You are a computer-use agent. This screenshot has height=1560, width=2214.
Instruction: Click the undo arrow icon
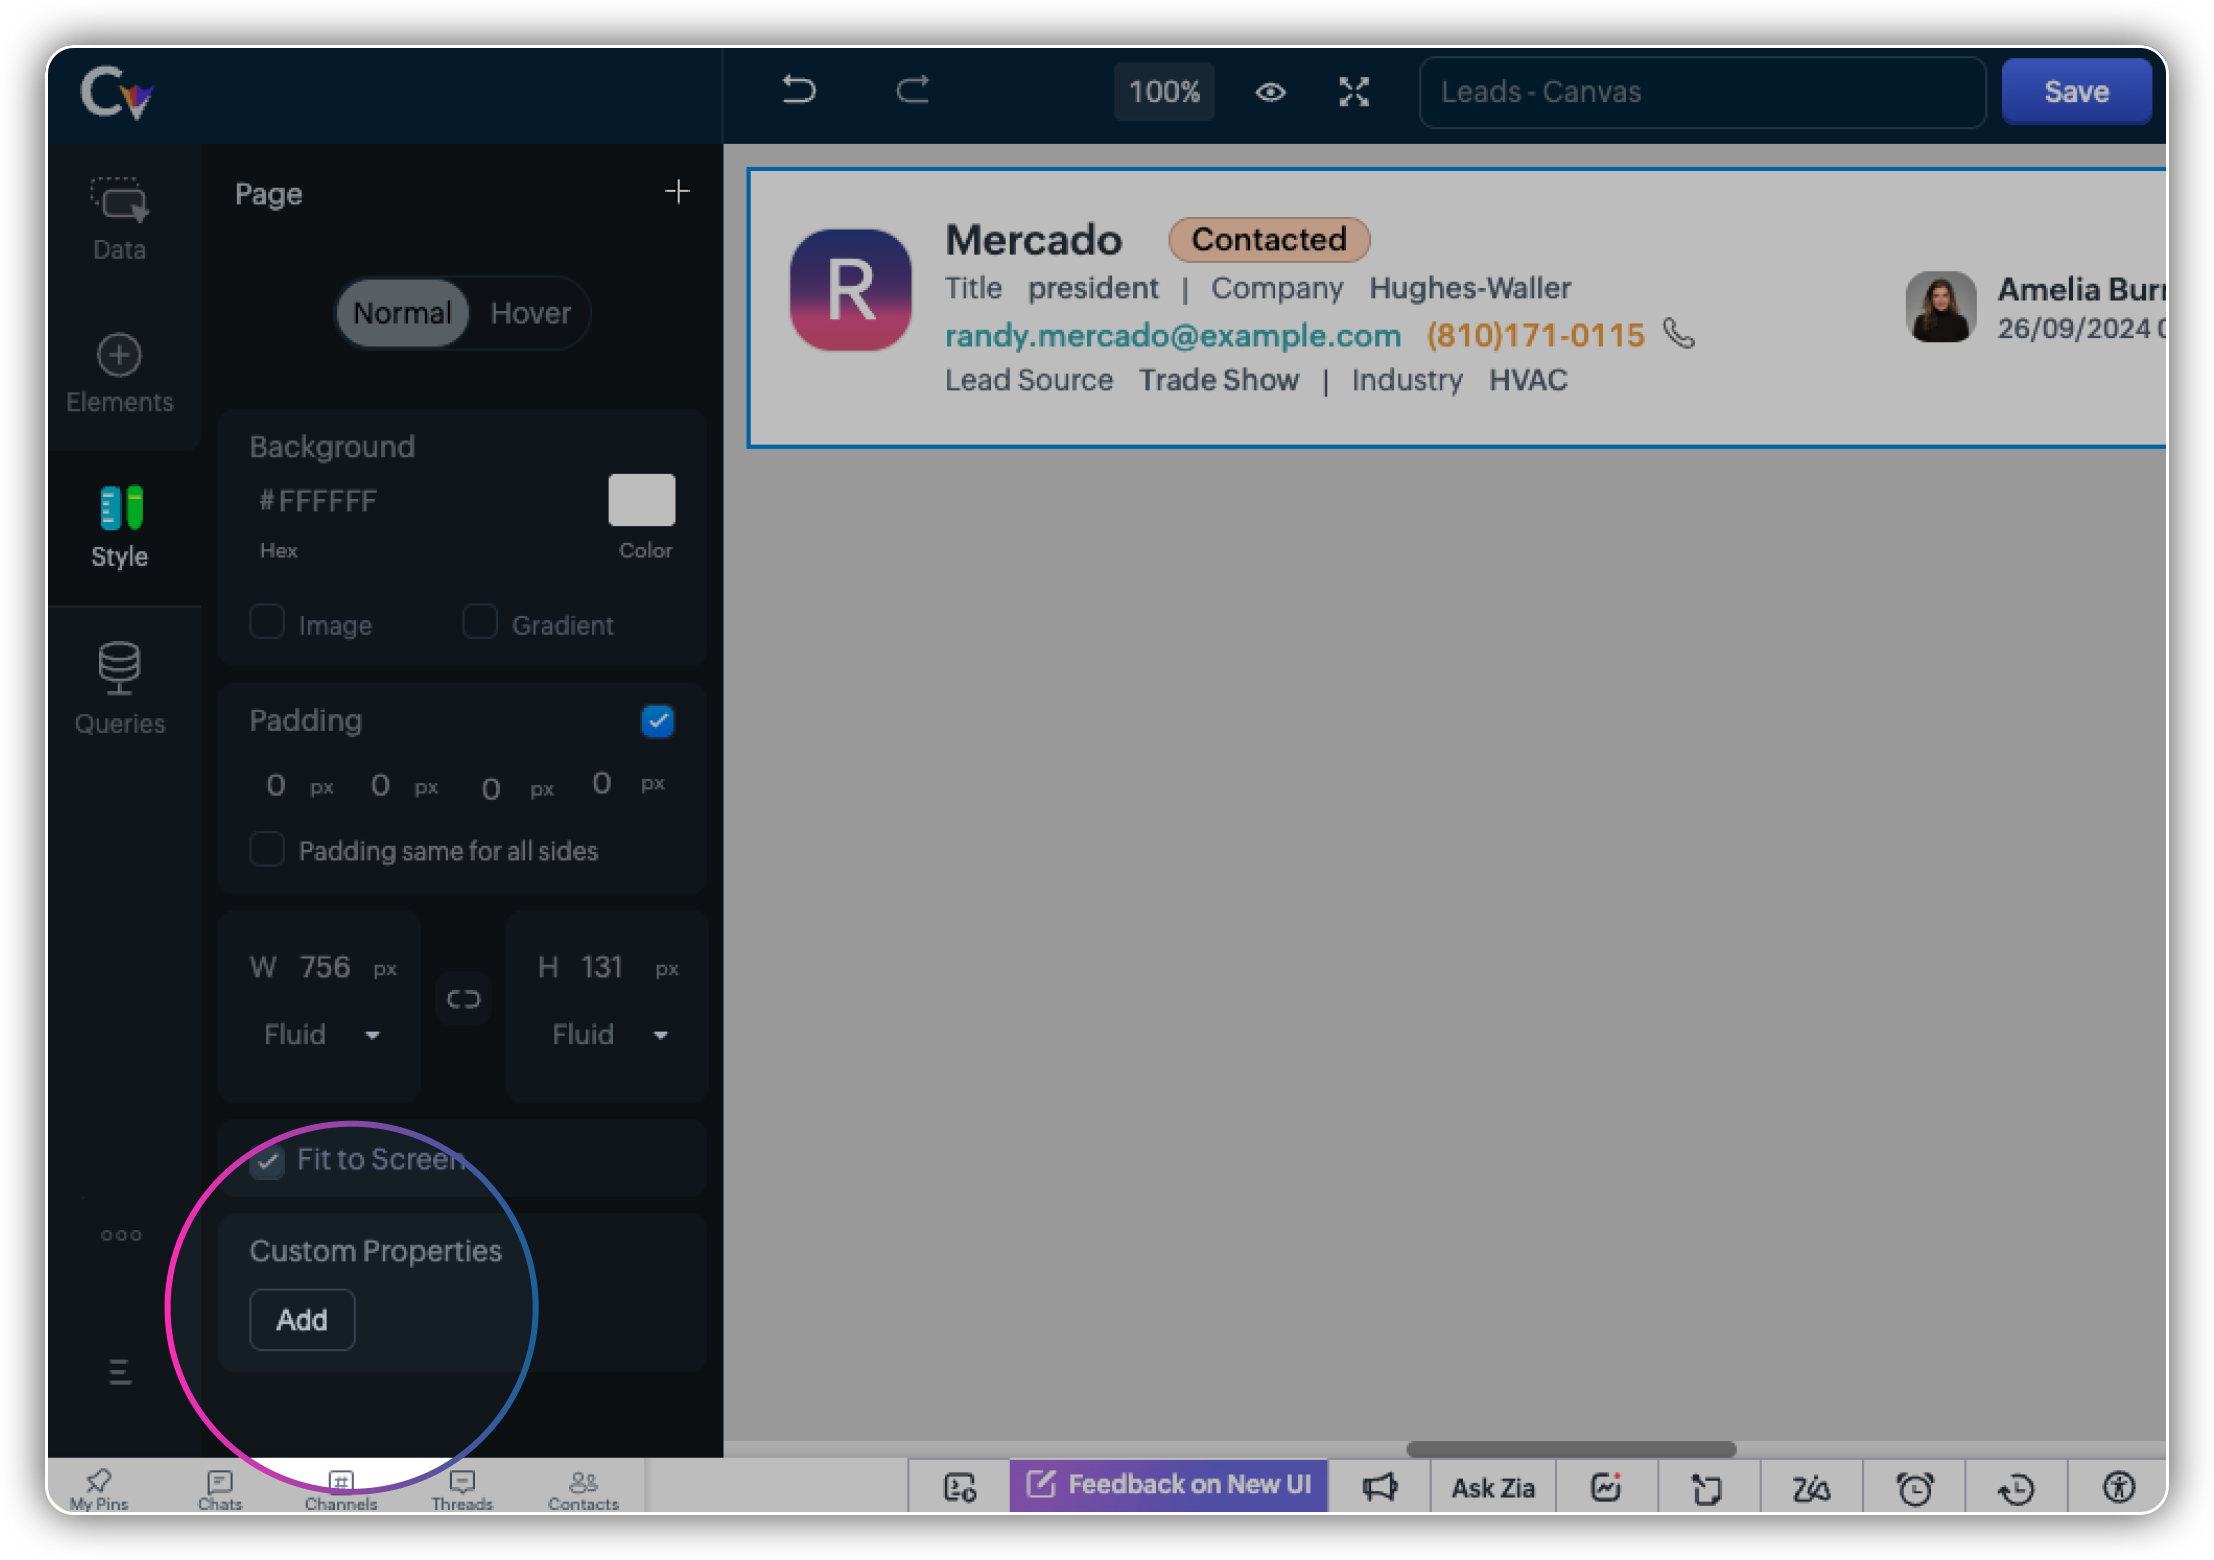coord(798,91)
